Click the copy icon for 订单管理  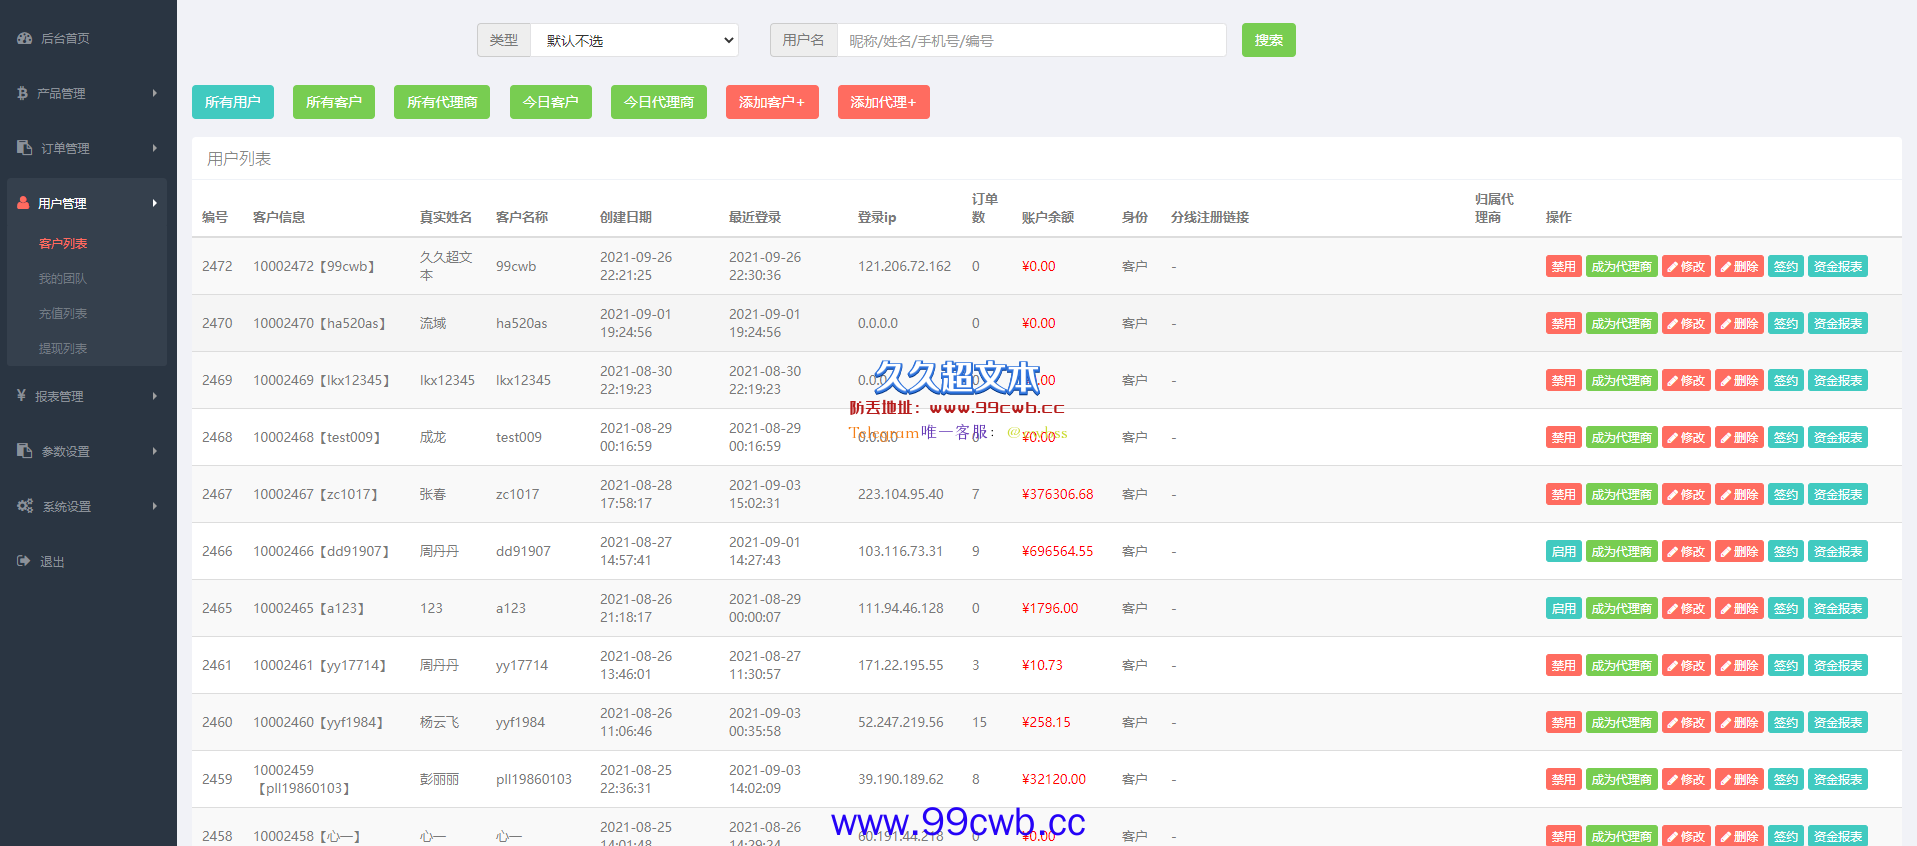click(25, 148)
